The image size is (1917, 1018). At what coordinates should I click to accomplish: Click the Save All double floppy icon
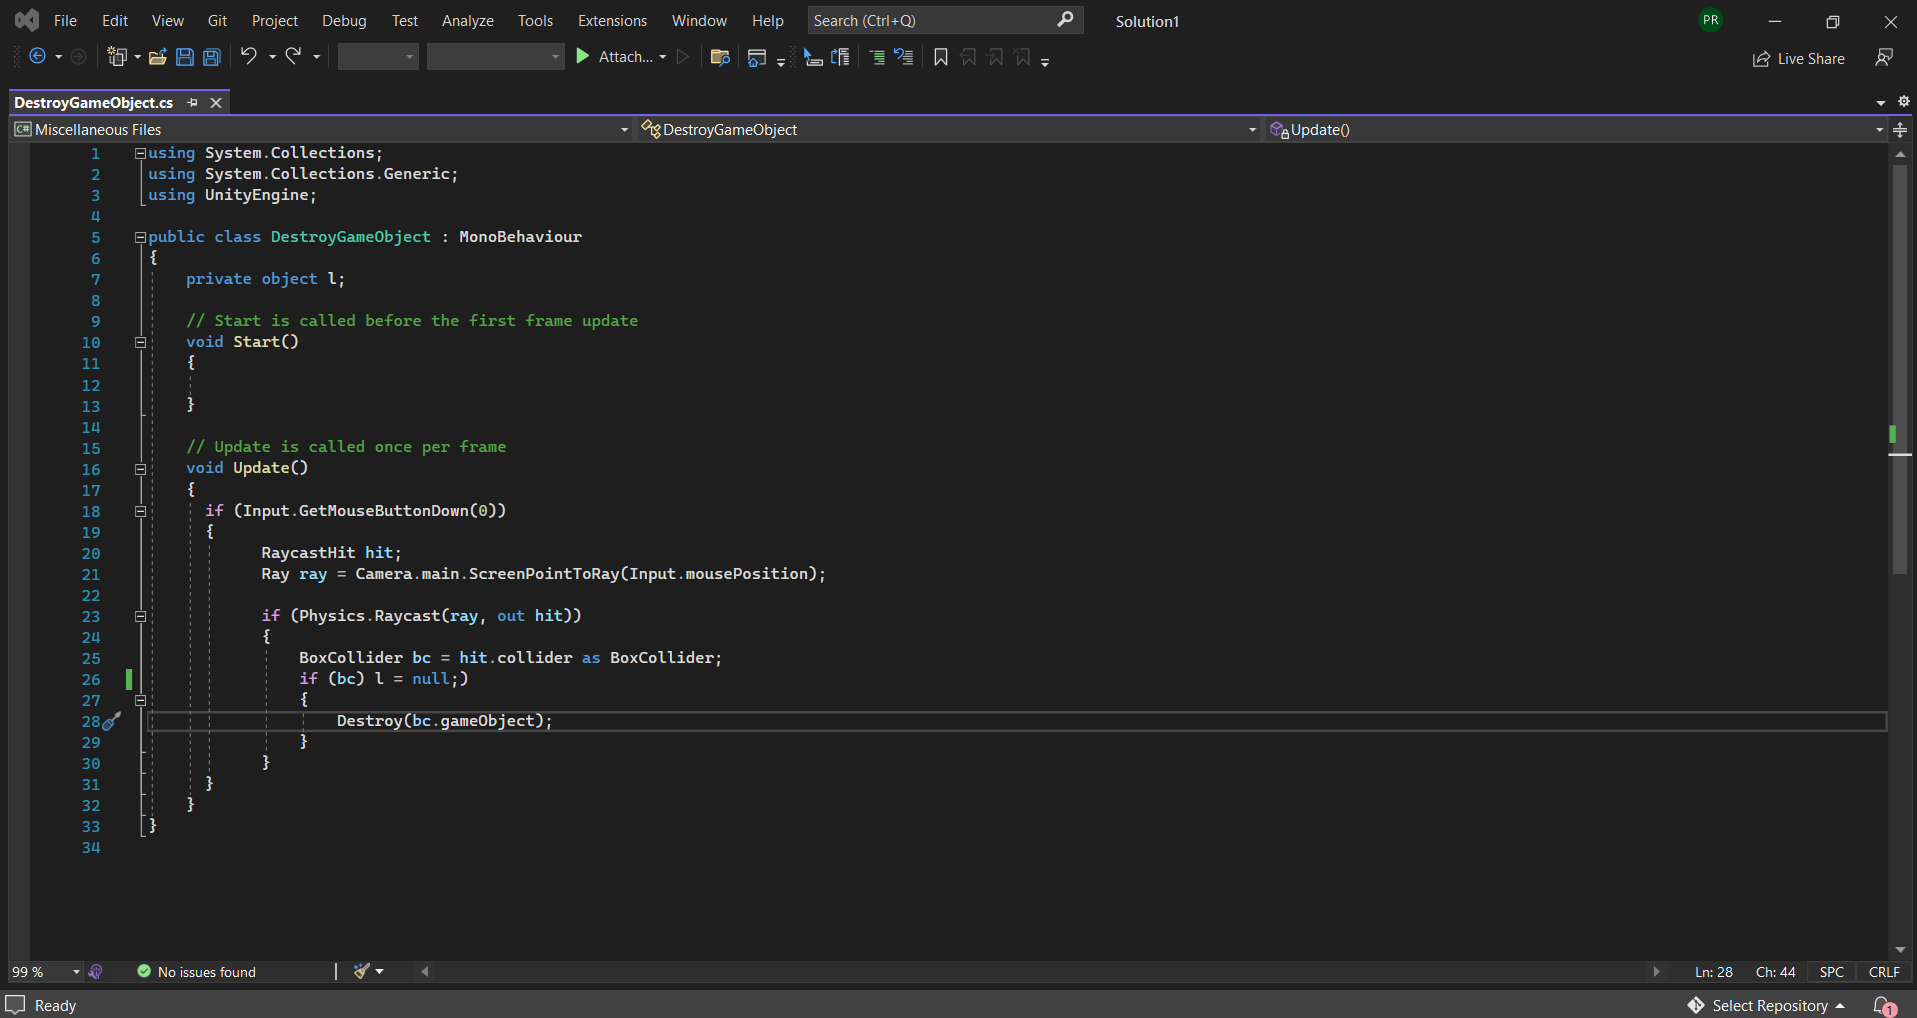[x=212, y=57]
